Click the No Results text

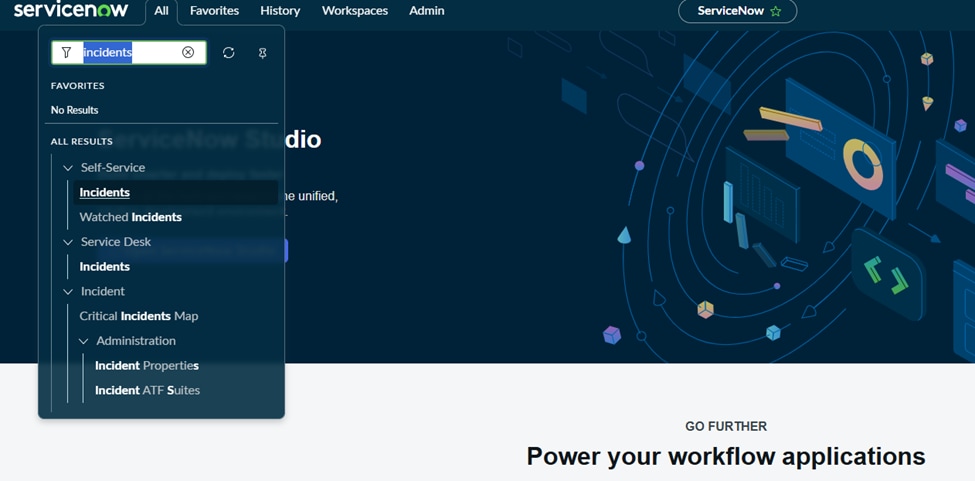coord(75,110)
